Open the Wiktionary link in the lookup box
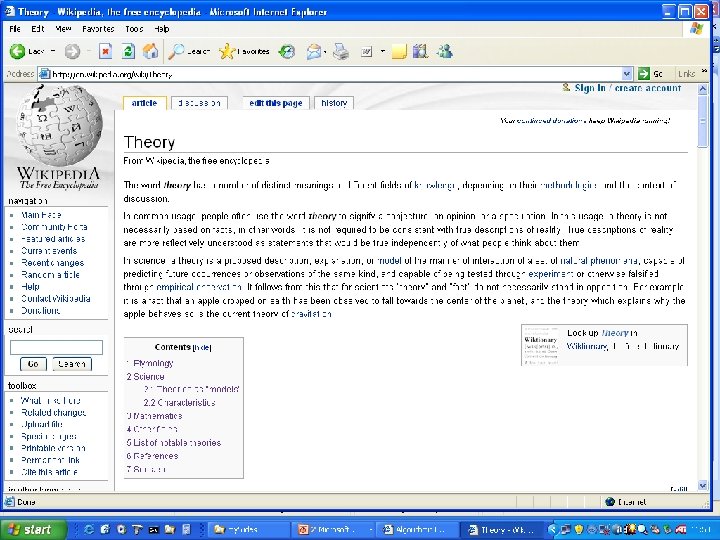This screenshot has width=720, height=540. [x=587, y=346]
